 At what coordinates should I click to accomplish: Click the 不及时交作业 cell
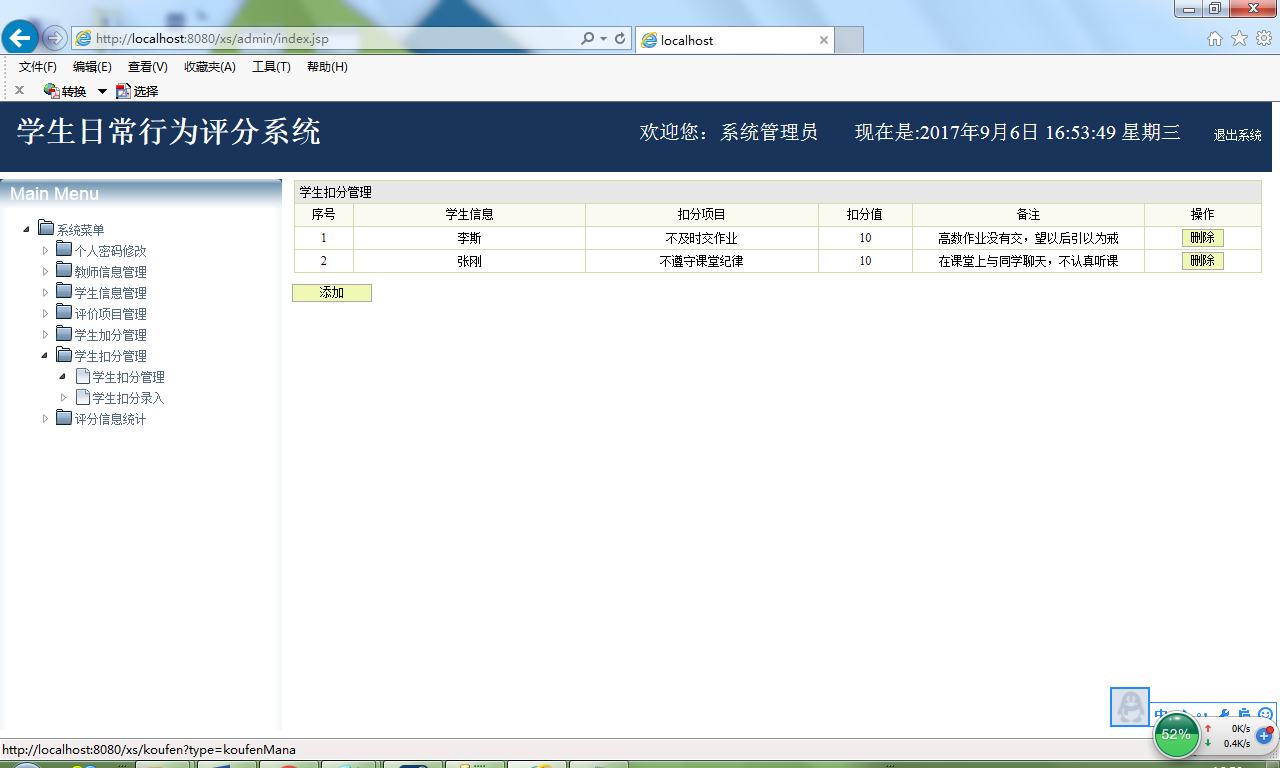[701, 238]
